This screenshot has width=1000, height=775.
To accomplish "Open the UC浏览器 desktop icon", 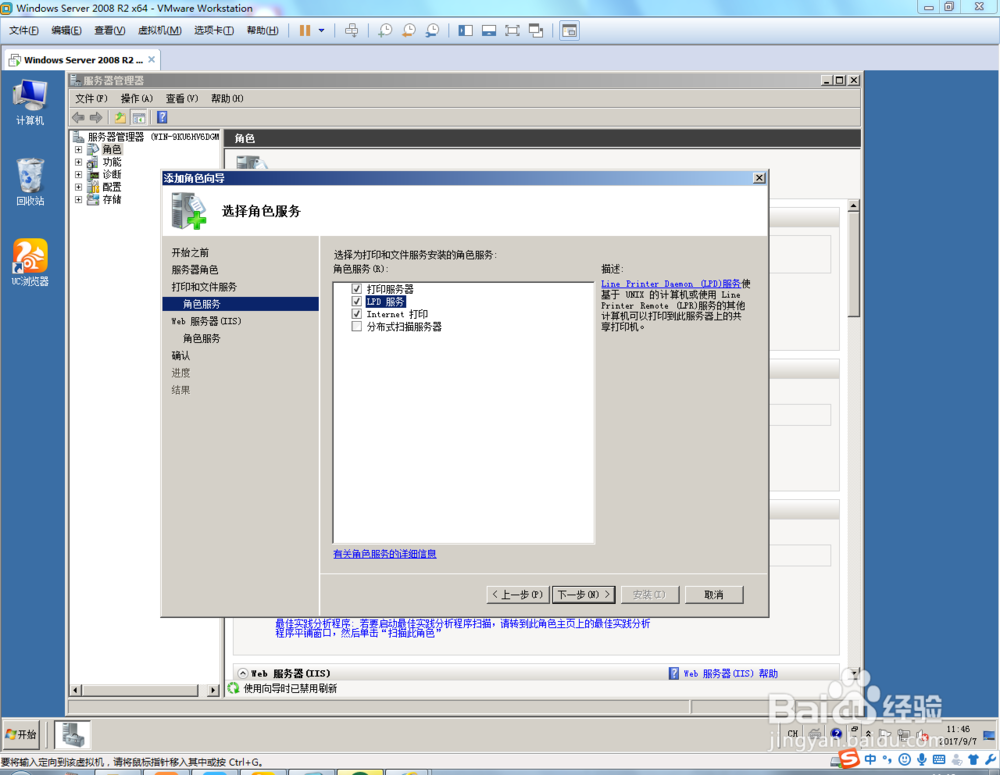I will pyautogui.click(x=30, y=262).
